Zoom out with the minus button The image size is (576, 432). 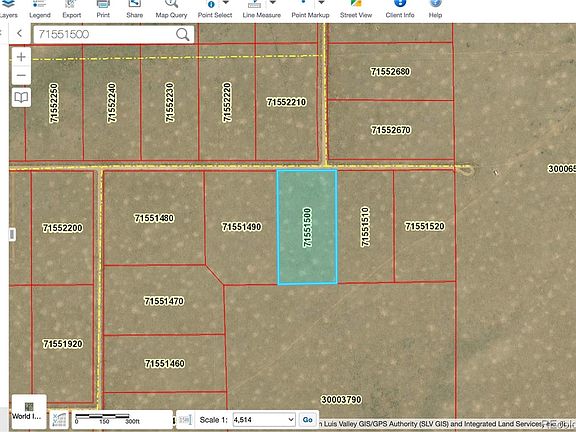[x=21, y=76]
